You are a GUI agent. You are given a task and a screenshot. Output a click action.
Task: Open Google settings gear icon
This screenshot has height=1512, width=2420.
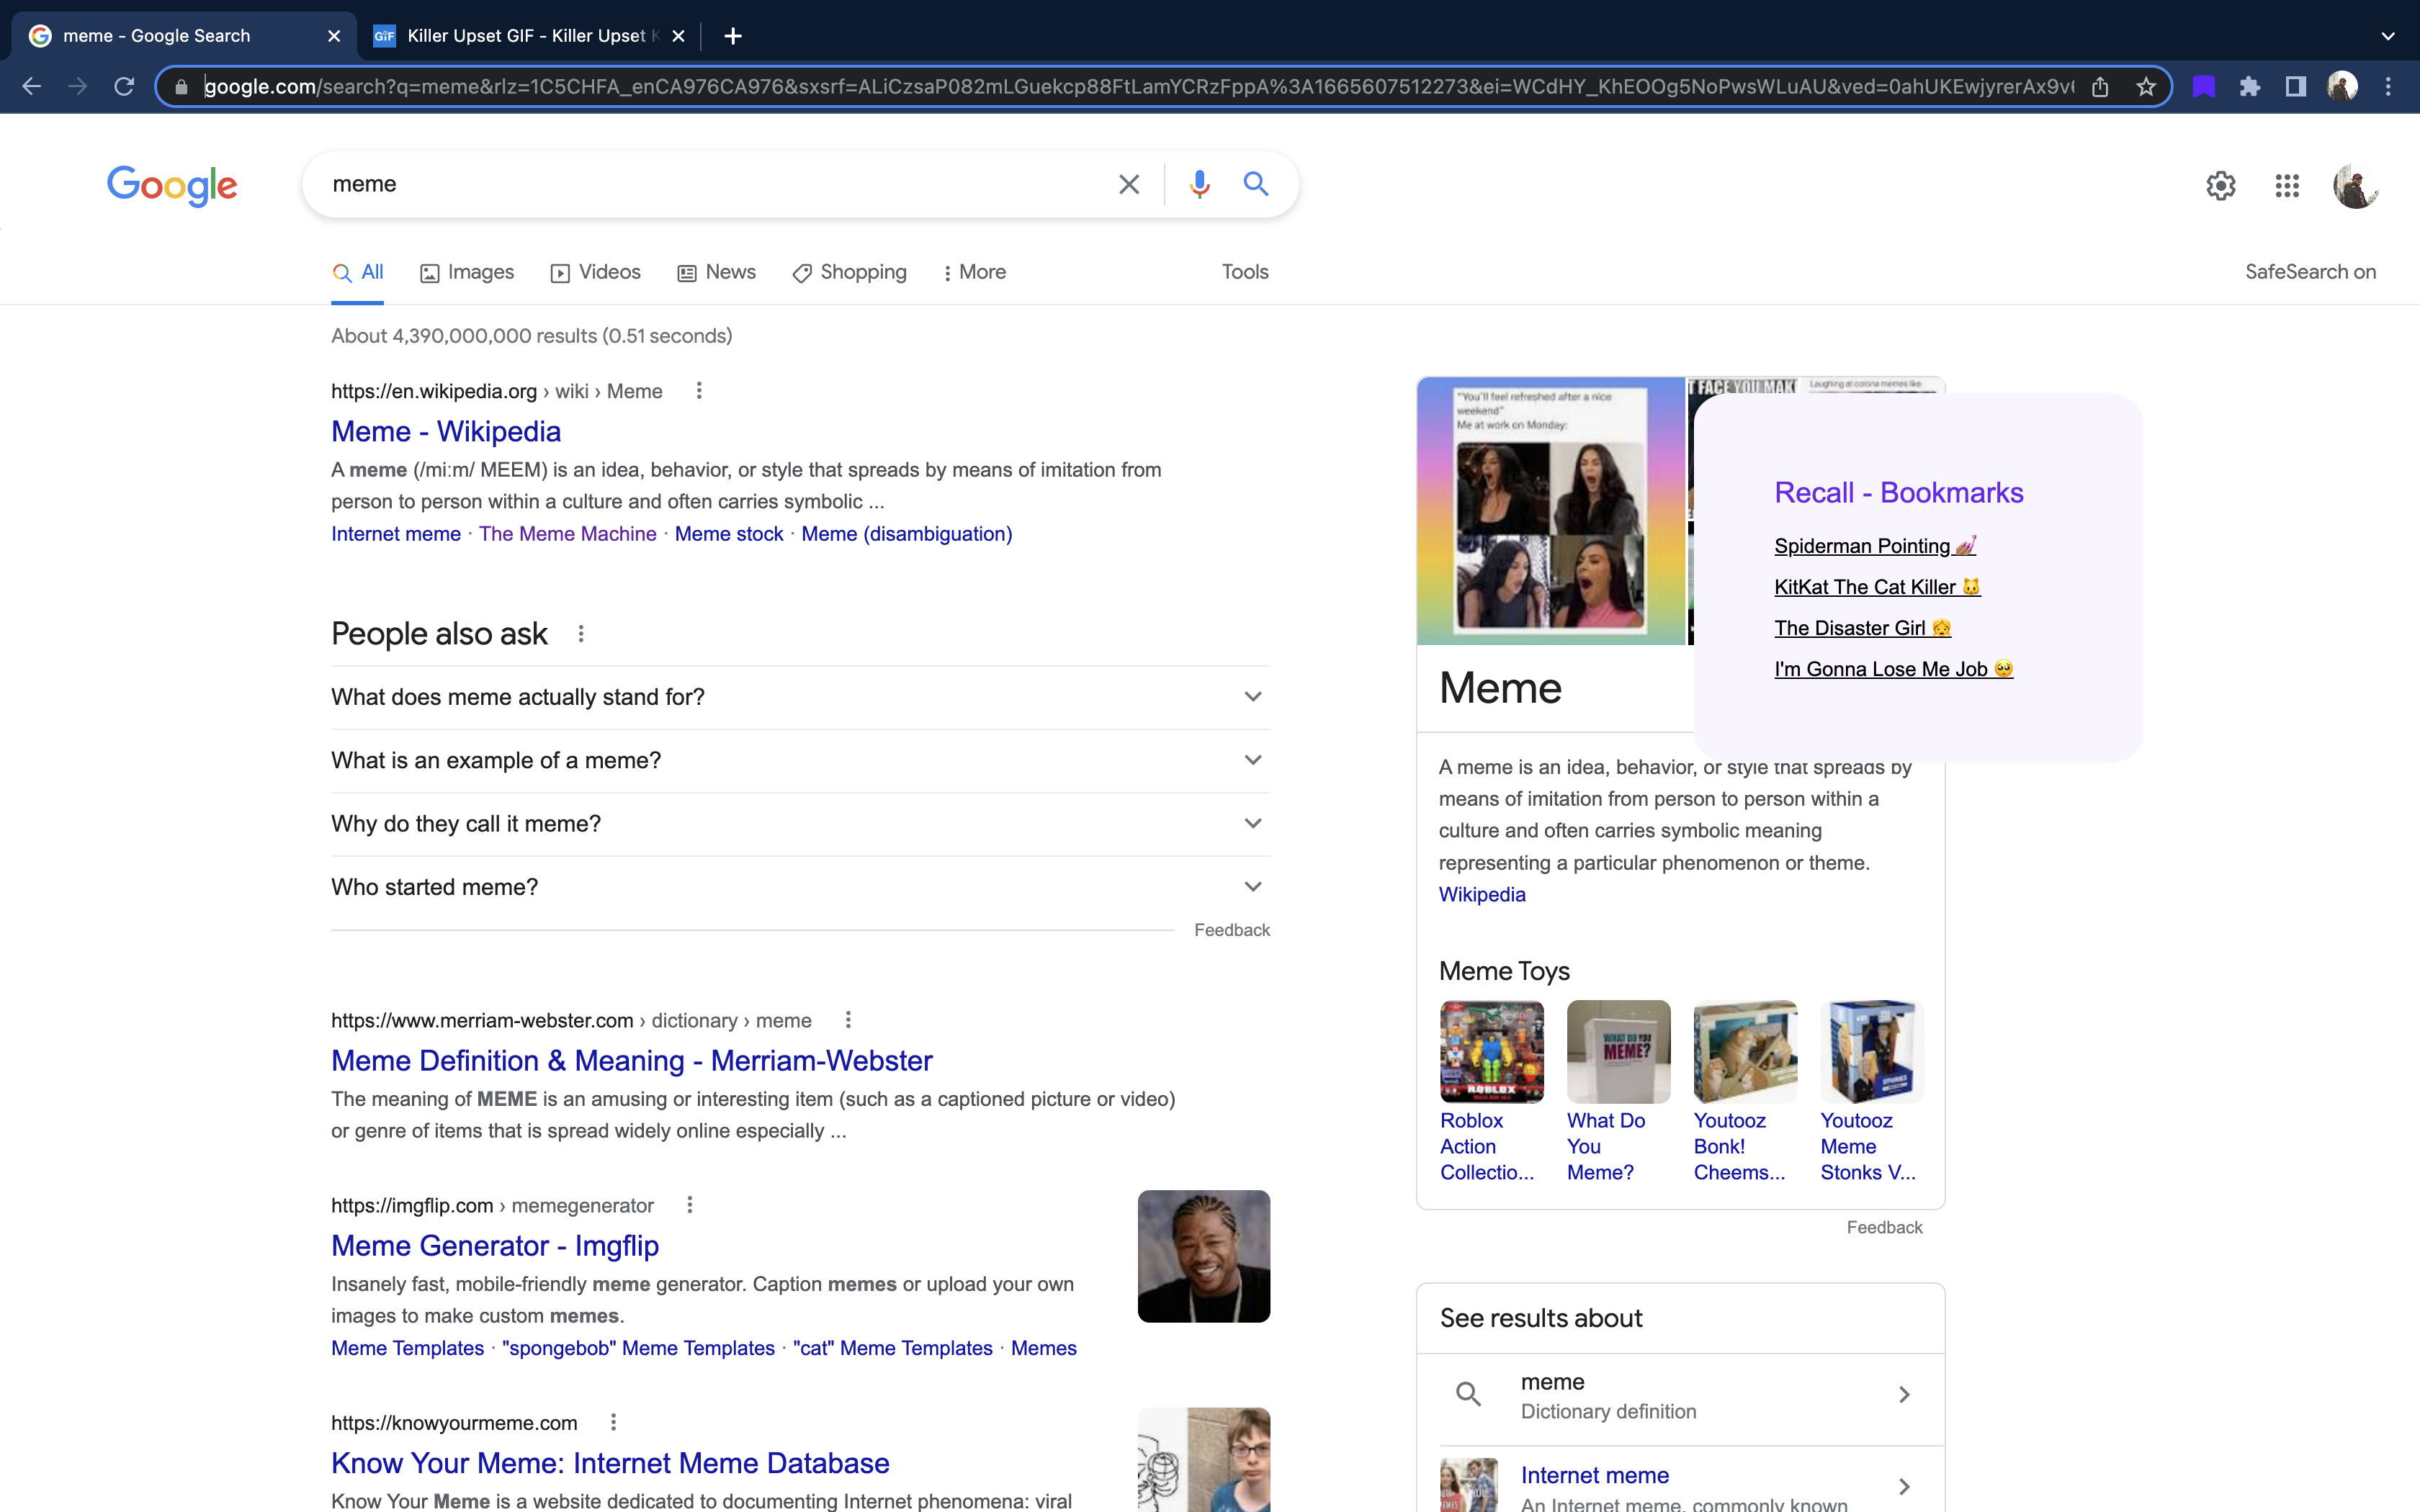2220,186
